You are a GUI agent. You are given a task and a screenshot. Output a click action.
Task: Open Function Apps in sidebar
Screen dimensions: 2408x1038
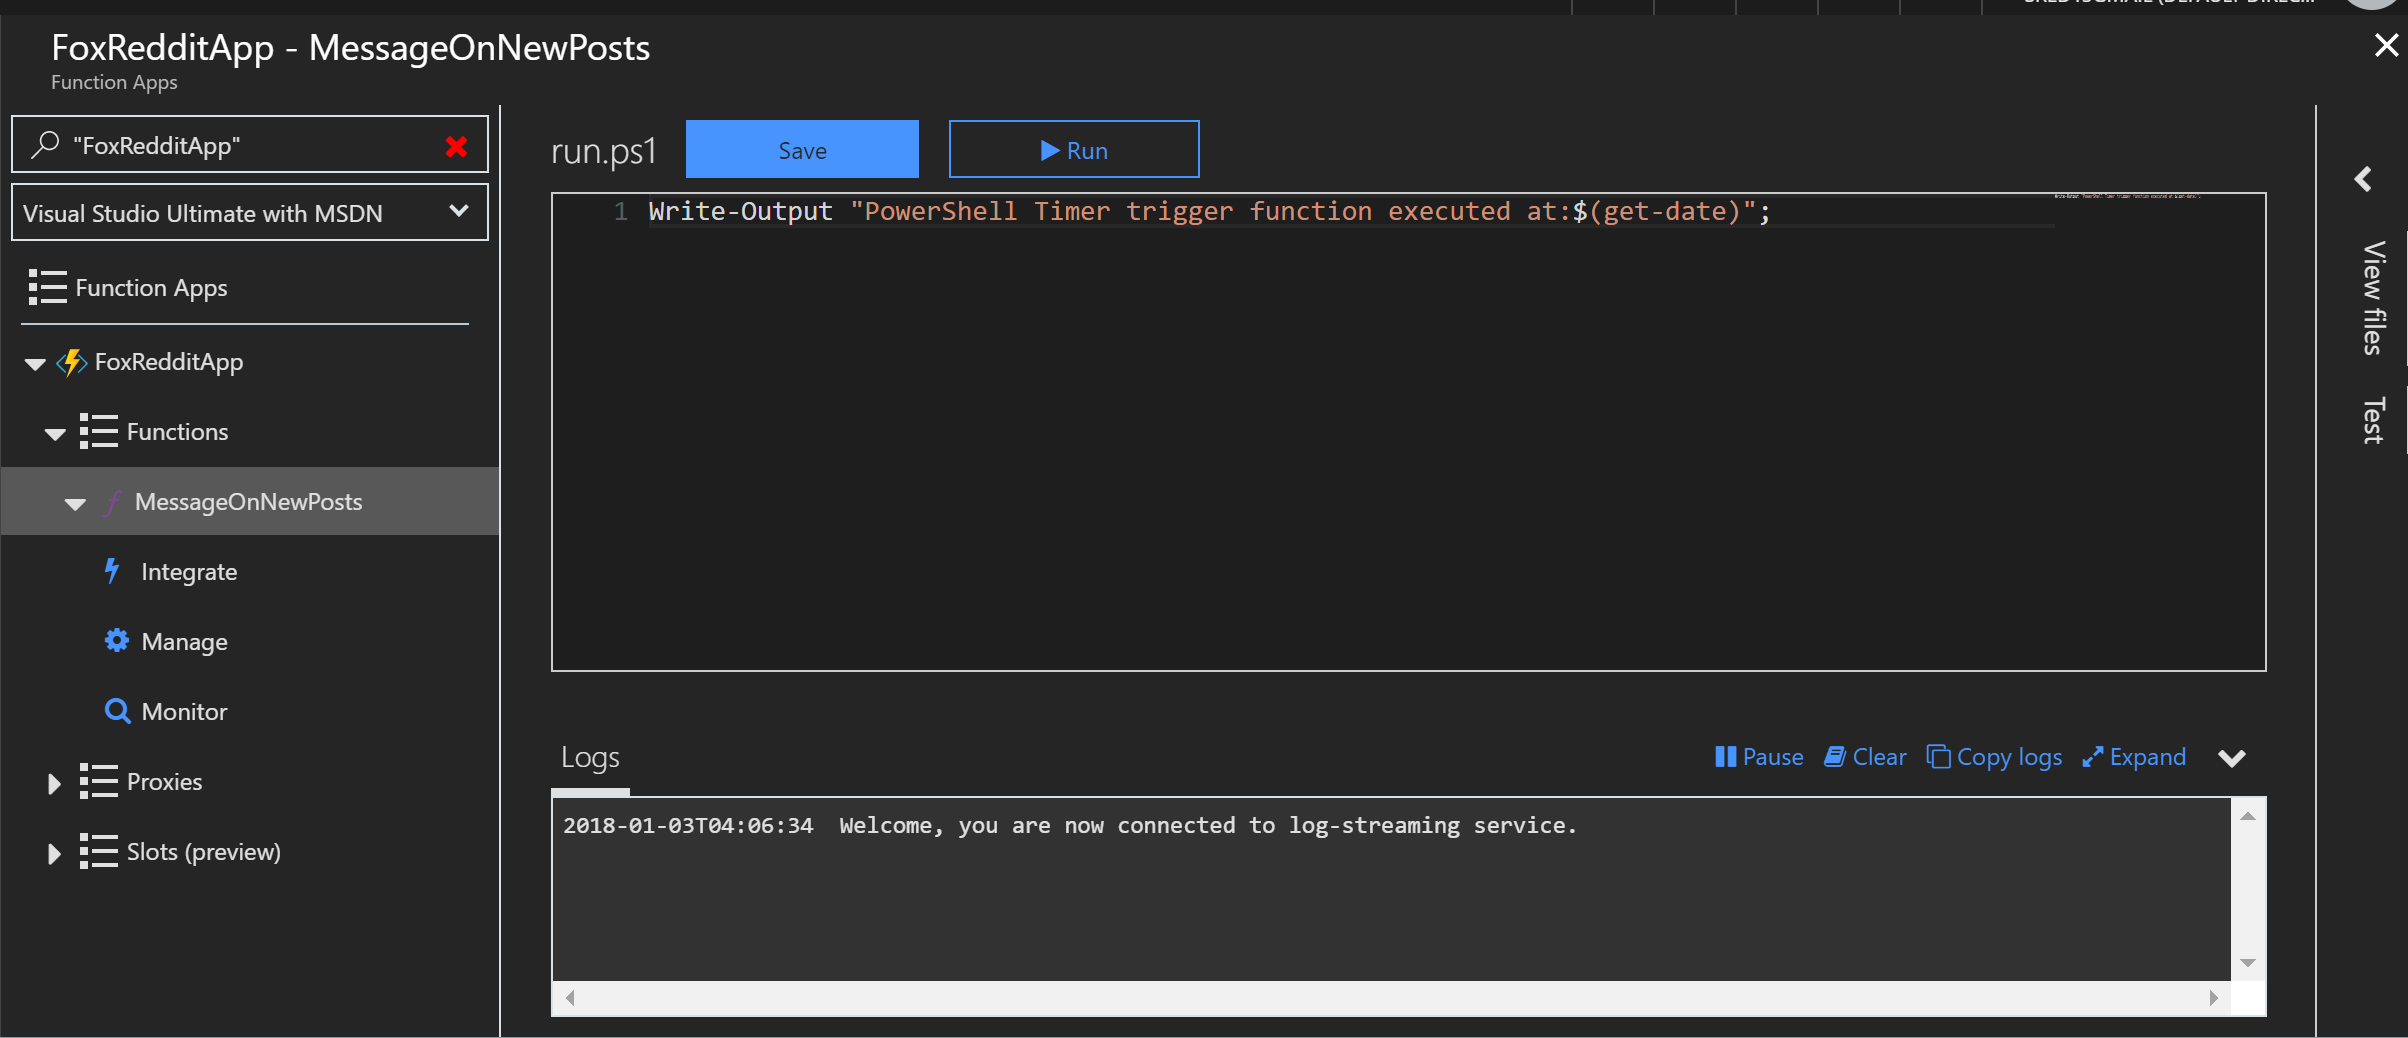151,288
